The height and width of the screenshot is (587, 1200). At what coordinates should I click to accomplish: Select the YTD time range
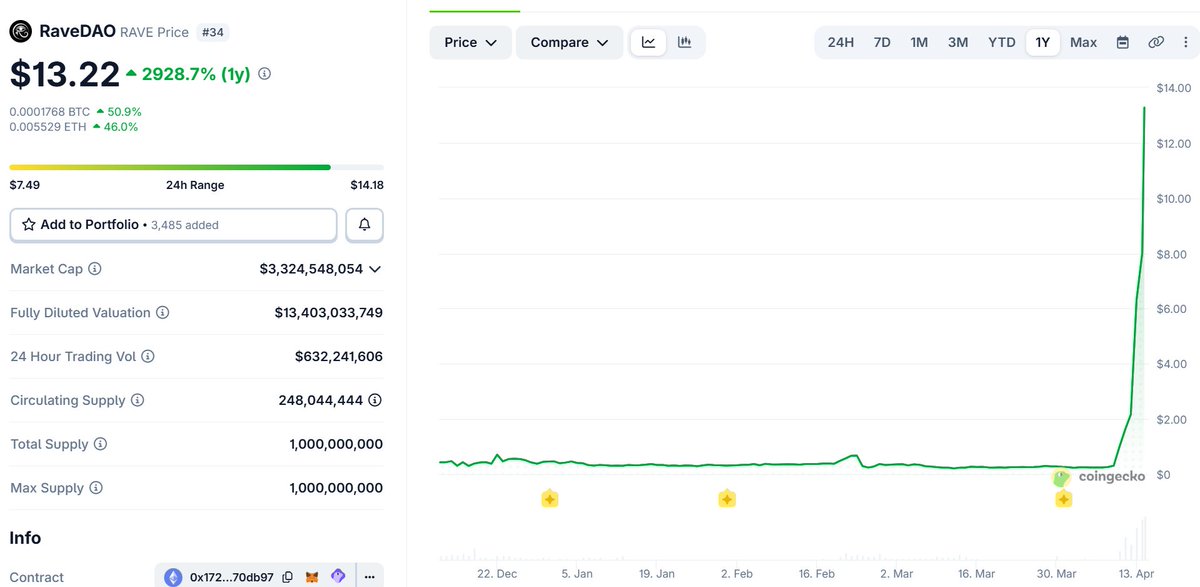1002,42
